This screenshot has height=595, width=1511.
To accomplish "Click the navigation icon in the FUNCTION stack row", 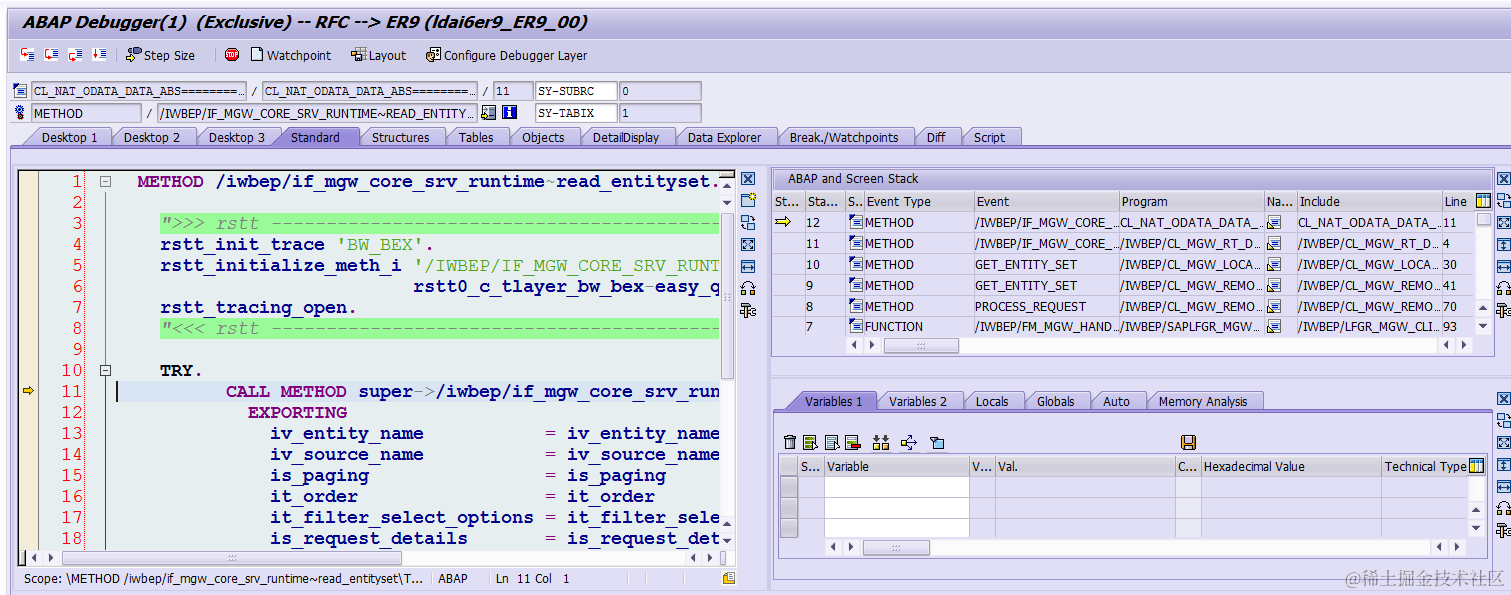I will (x=1274, y=326).
